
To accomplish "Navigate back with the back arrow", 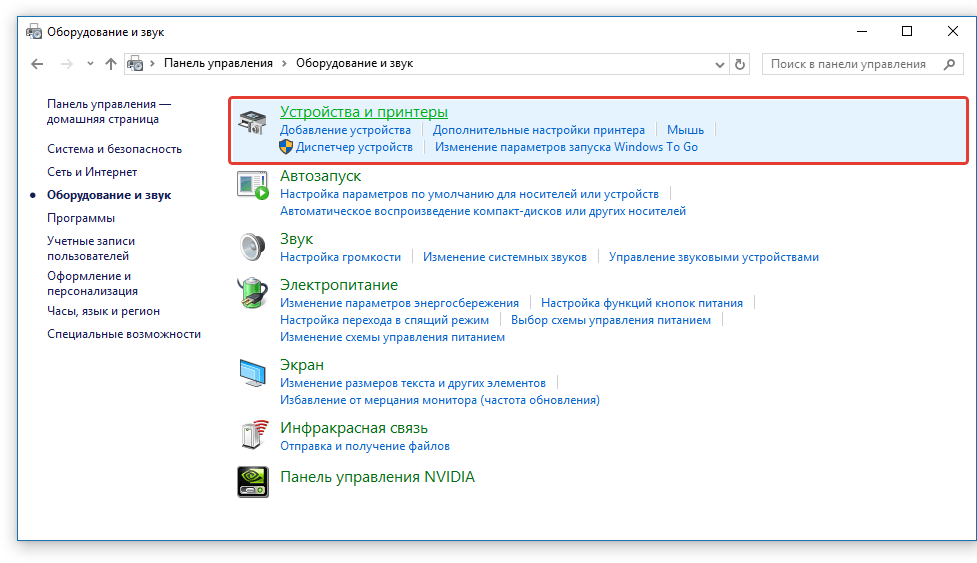I will pyautogui.click(x=37, y=64).
